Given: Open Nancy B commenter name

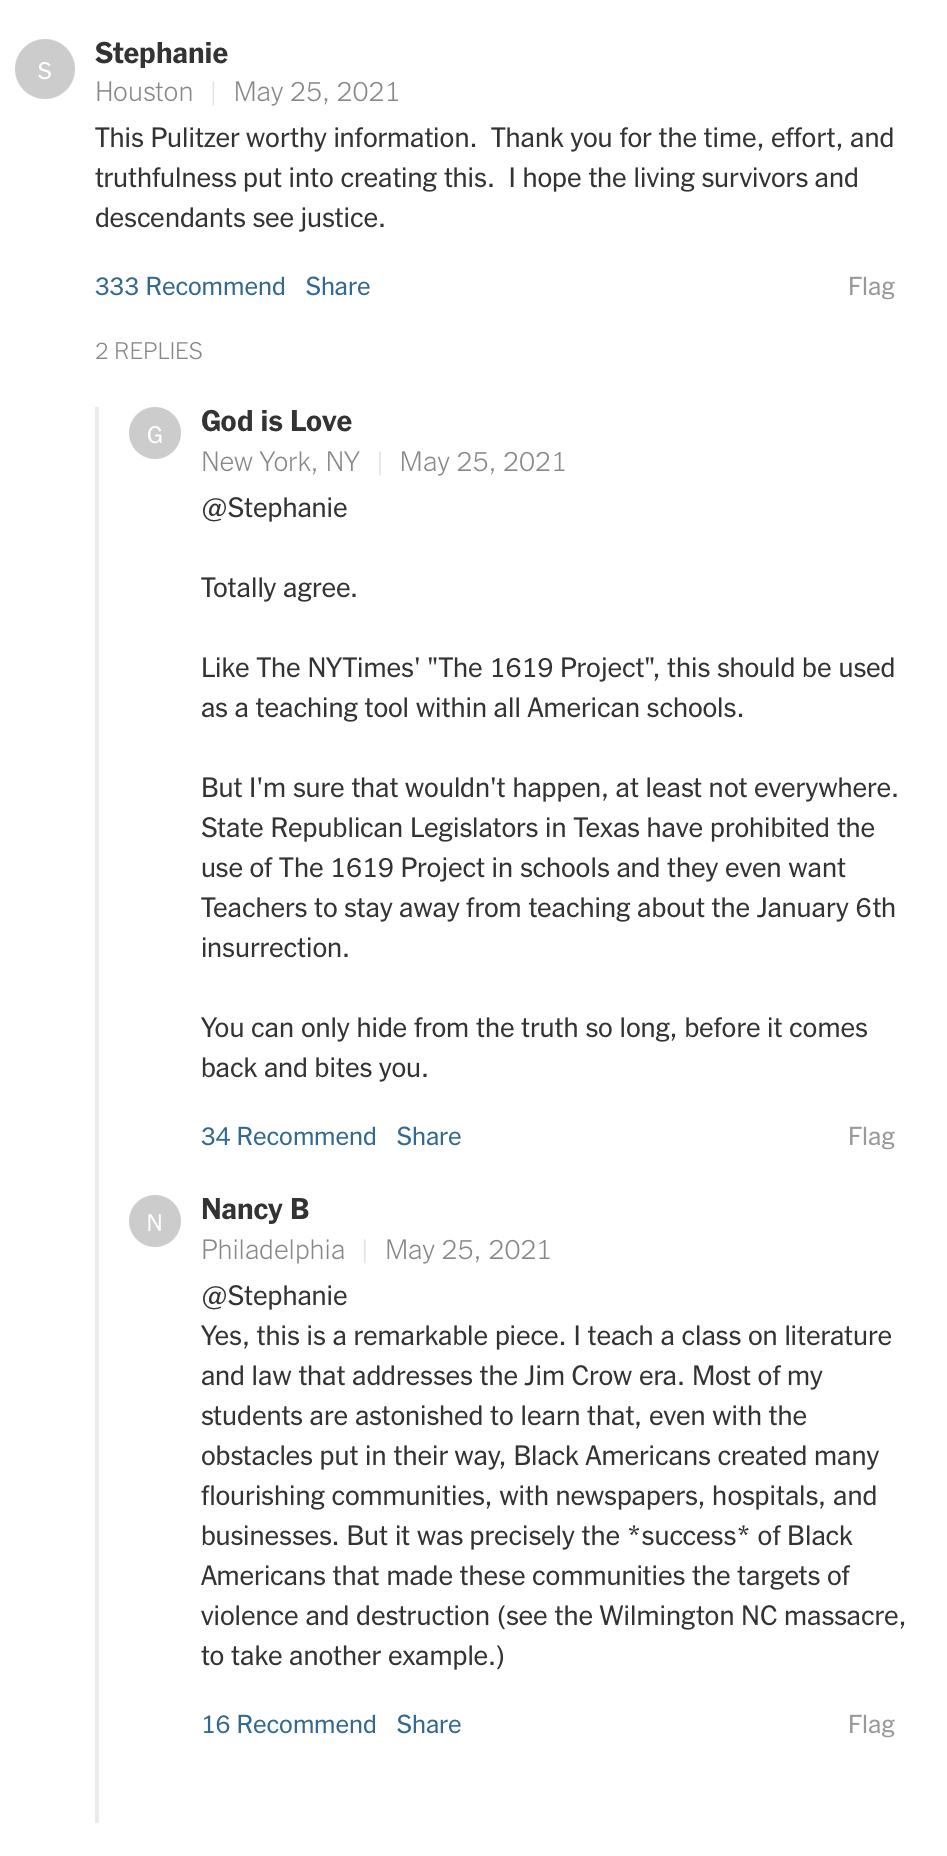Looking at the screenshot, I should [255, 1210].
